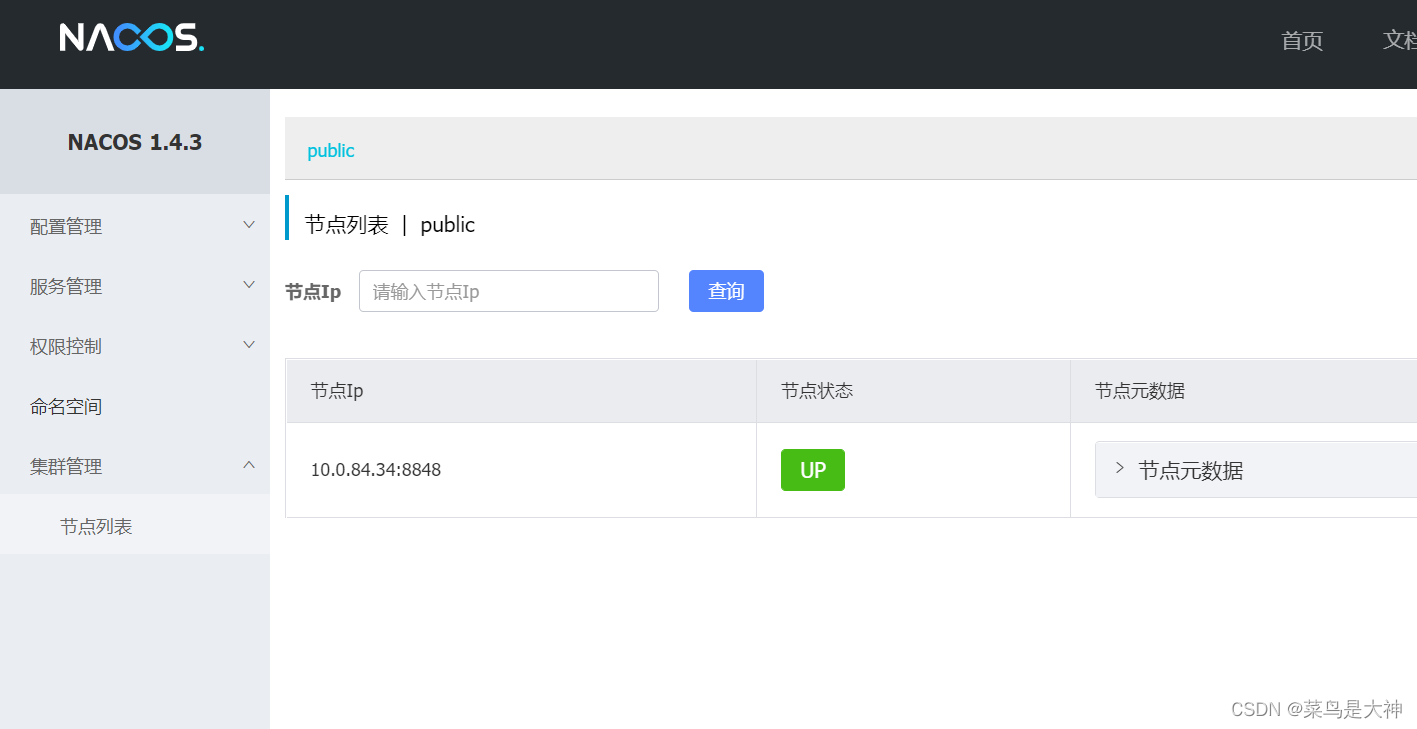1417x729 pixels.
Task: Click the chevron next to 配置管理
Action: (x=249, y=225)
